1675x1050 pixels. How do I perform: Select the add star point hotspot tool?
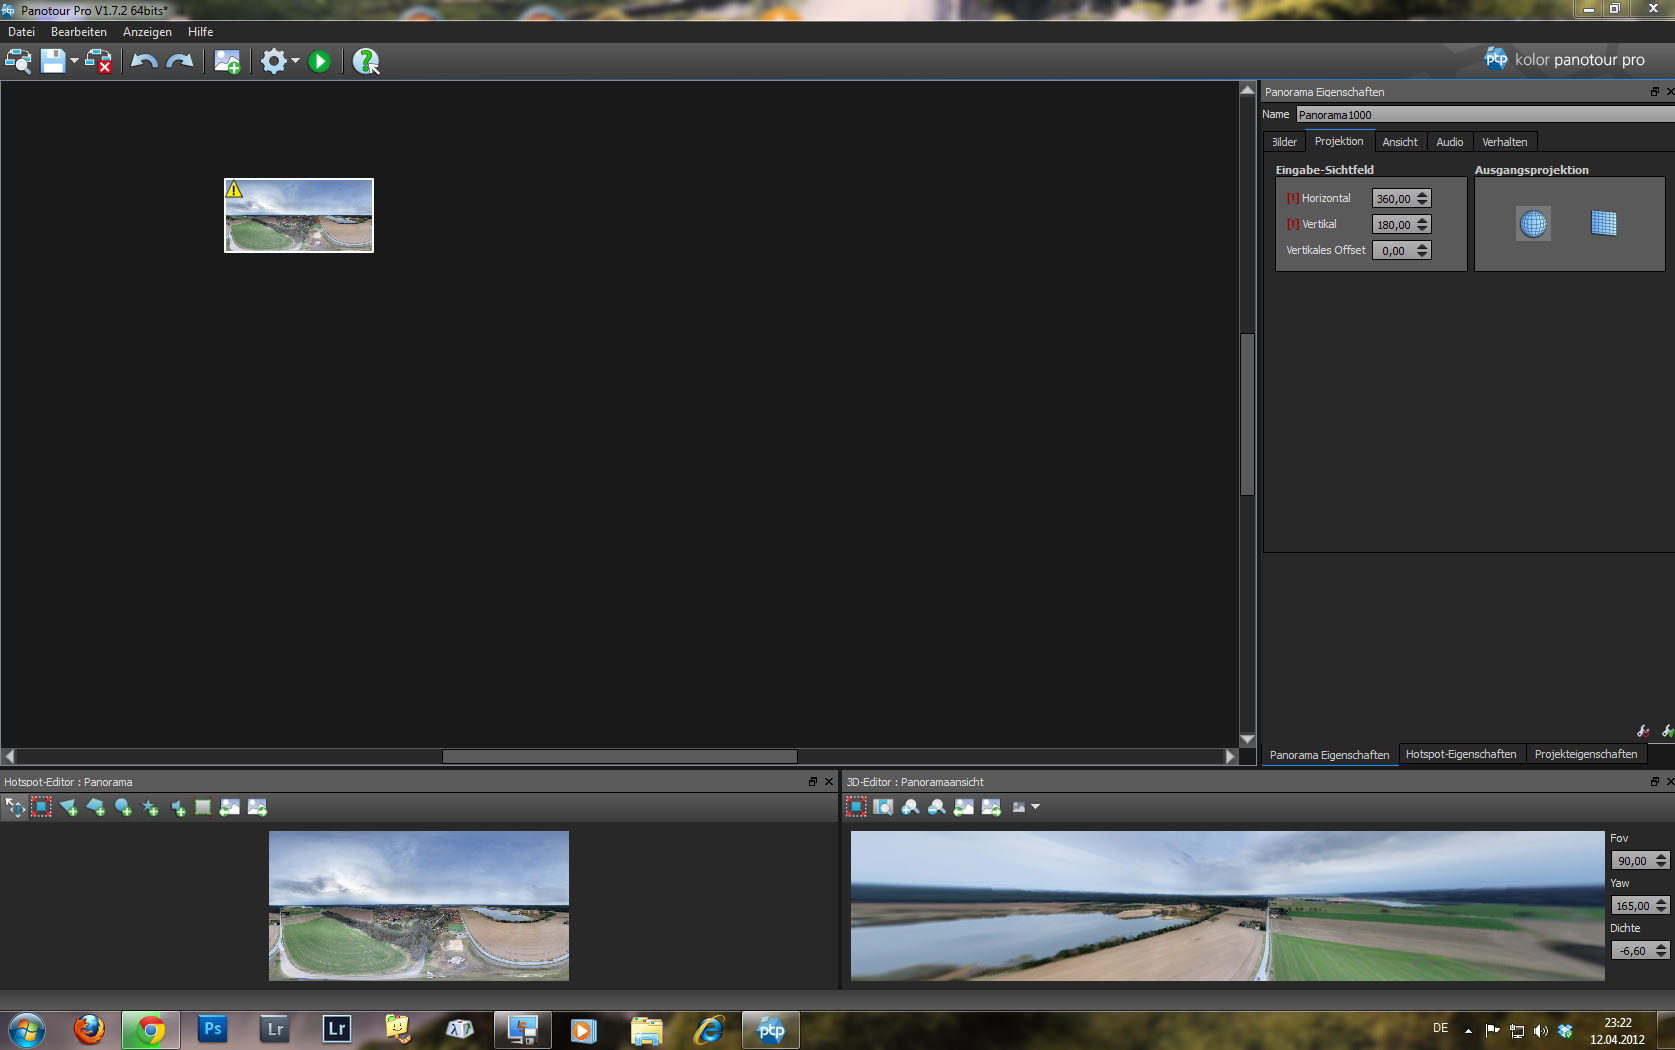150,807
